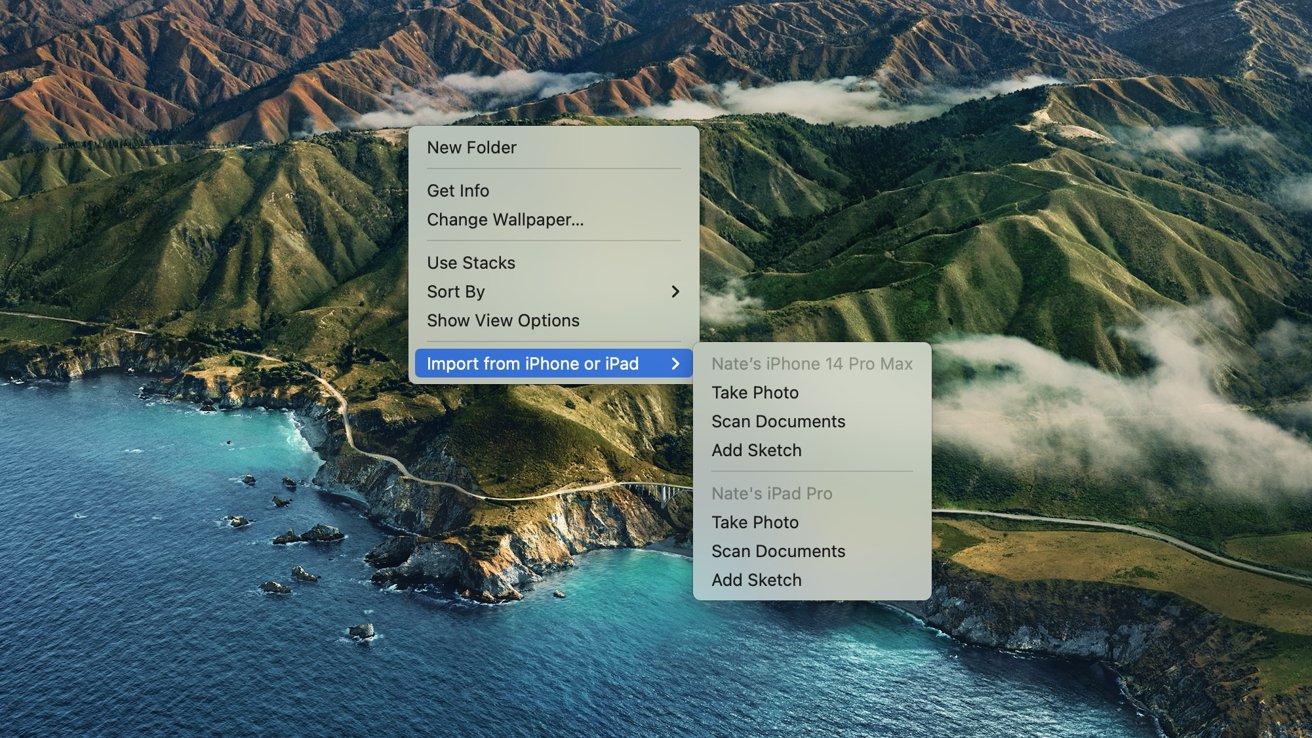
Task: Click the Nate's iPad Pro section header
Action: [x=771, y=493]
